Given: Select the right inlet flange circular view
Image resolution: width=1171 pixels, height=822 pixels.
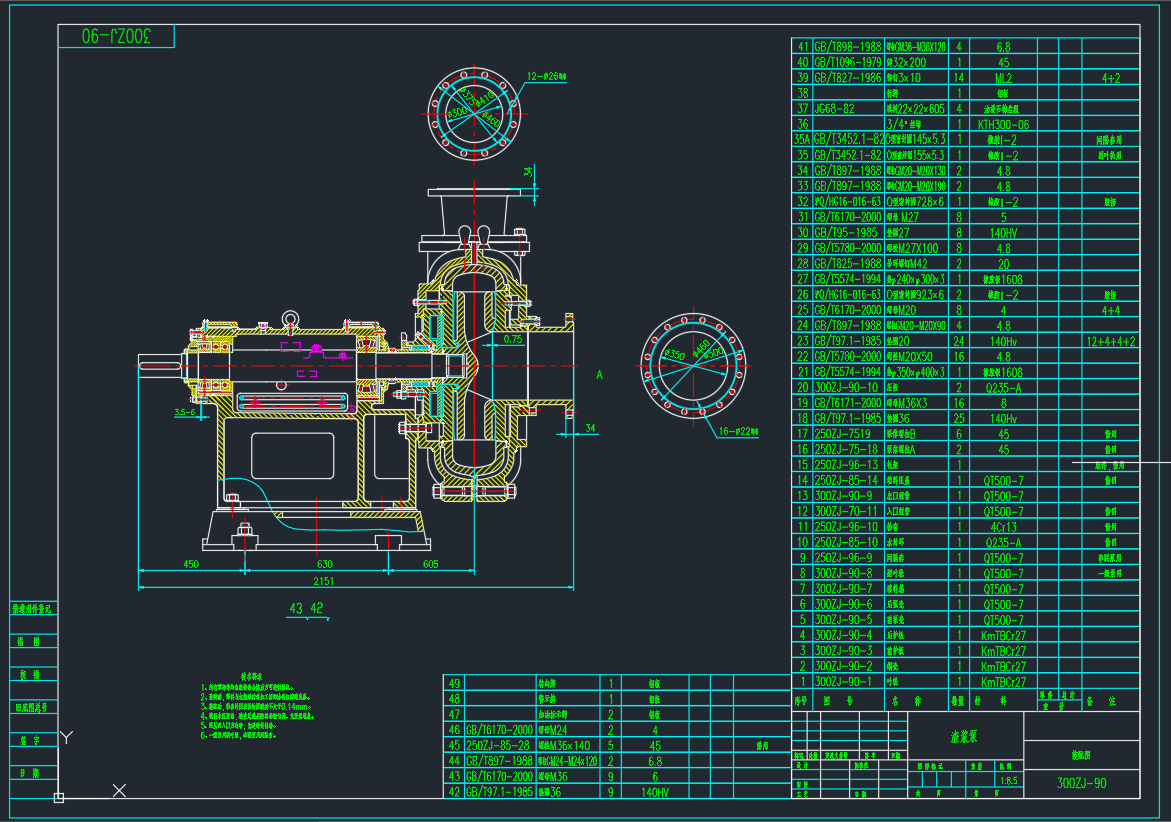Looking at the screenshot, I should click(695, 367).
